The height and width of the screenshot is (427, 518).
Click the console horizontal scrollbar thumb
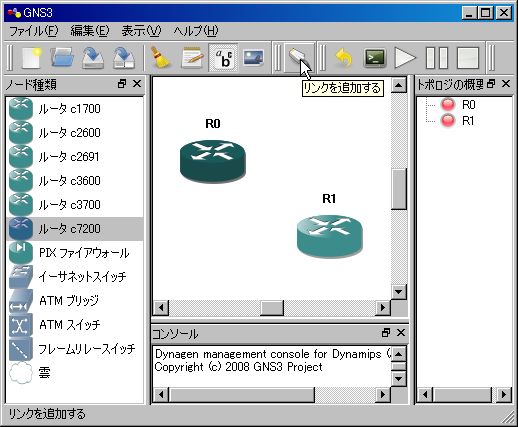click(242, 395)
